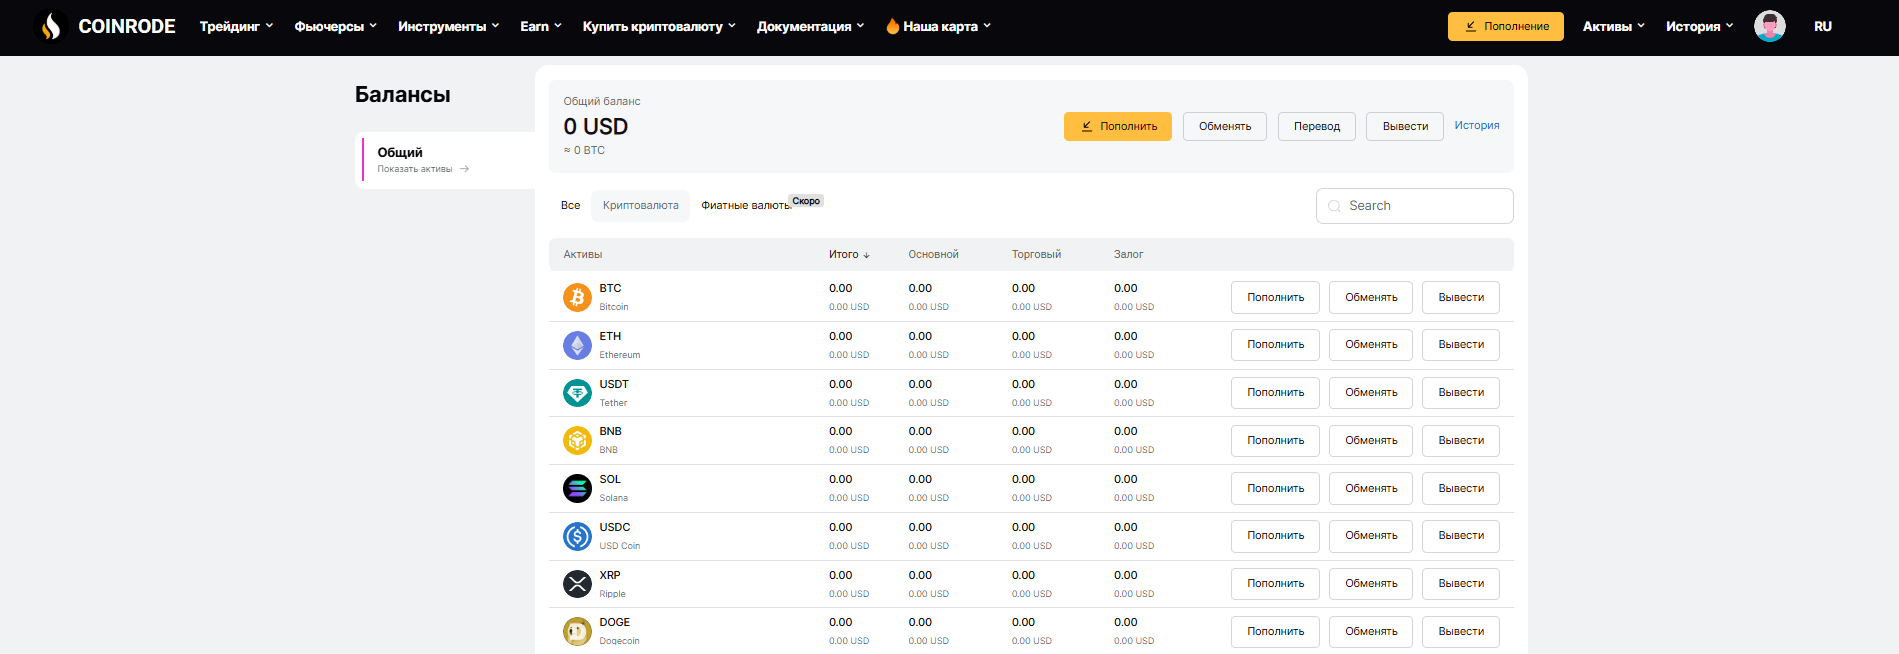The image size is (1899, 654).
Task: Expand the Трейдинг dropdown menu
Action: pyautogui.click(x=236, y=26)
